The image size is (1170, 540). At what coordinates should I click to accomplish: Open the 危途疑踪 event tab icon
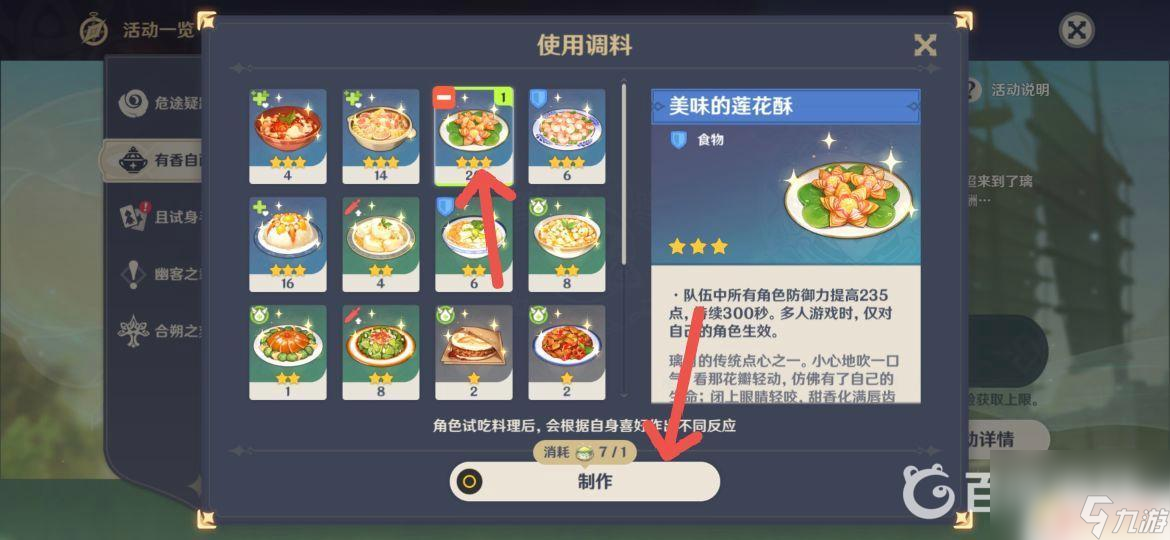point(133,104)
